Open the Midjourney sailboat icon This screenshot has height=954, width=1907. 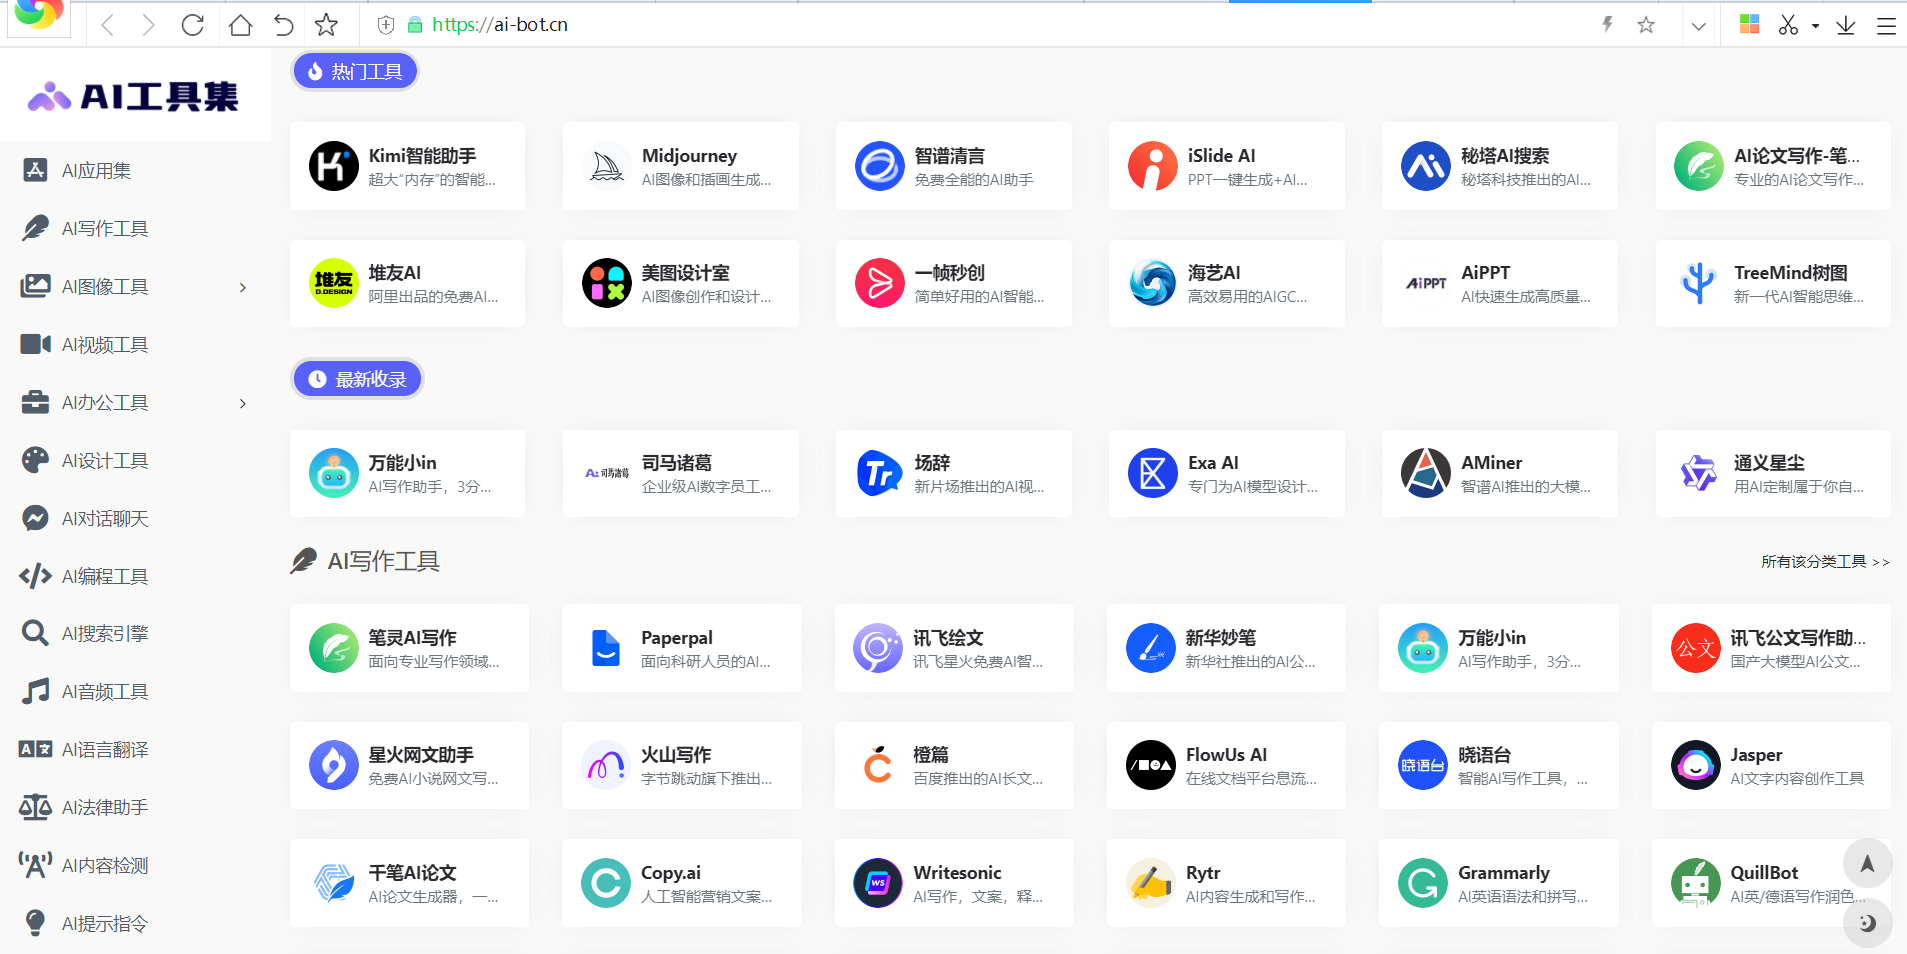click(606, 166)
